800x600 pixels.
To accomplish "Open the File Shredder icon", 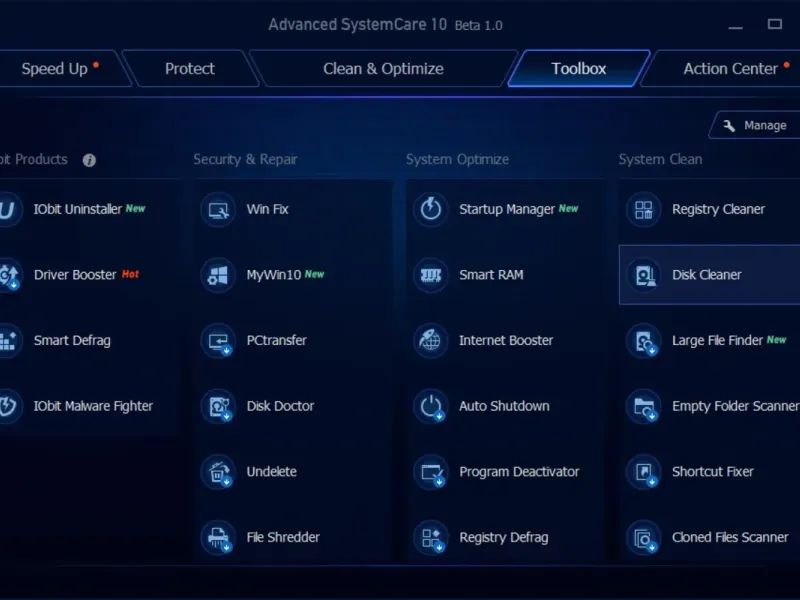I will tap(218, 537).
